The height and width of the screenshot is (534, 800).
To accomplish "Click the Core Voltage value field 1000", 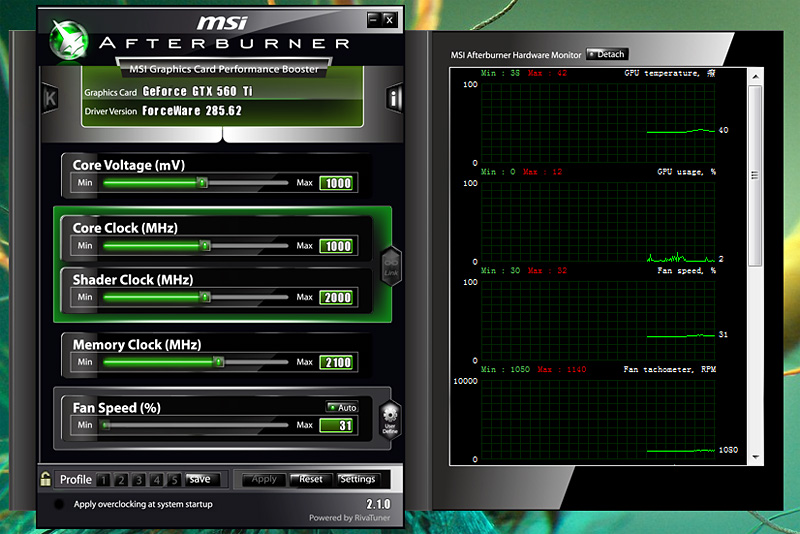I will [336, 183].
